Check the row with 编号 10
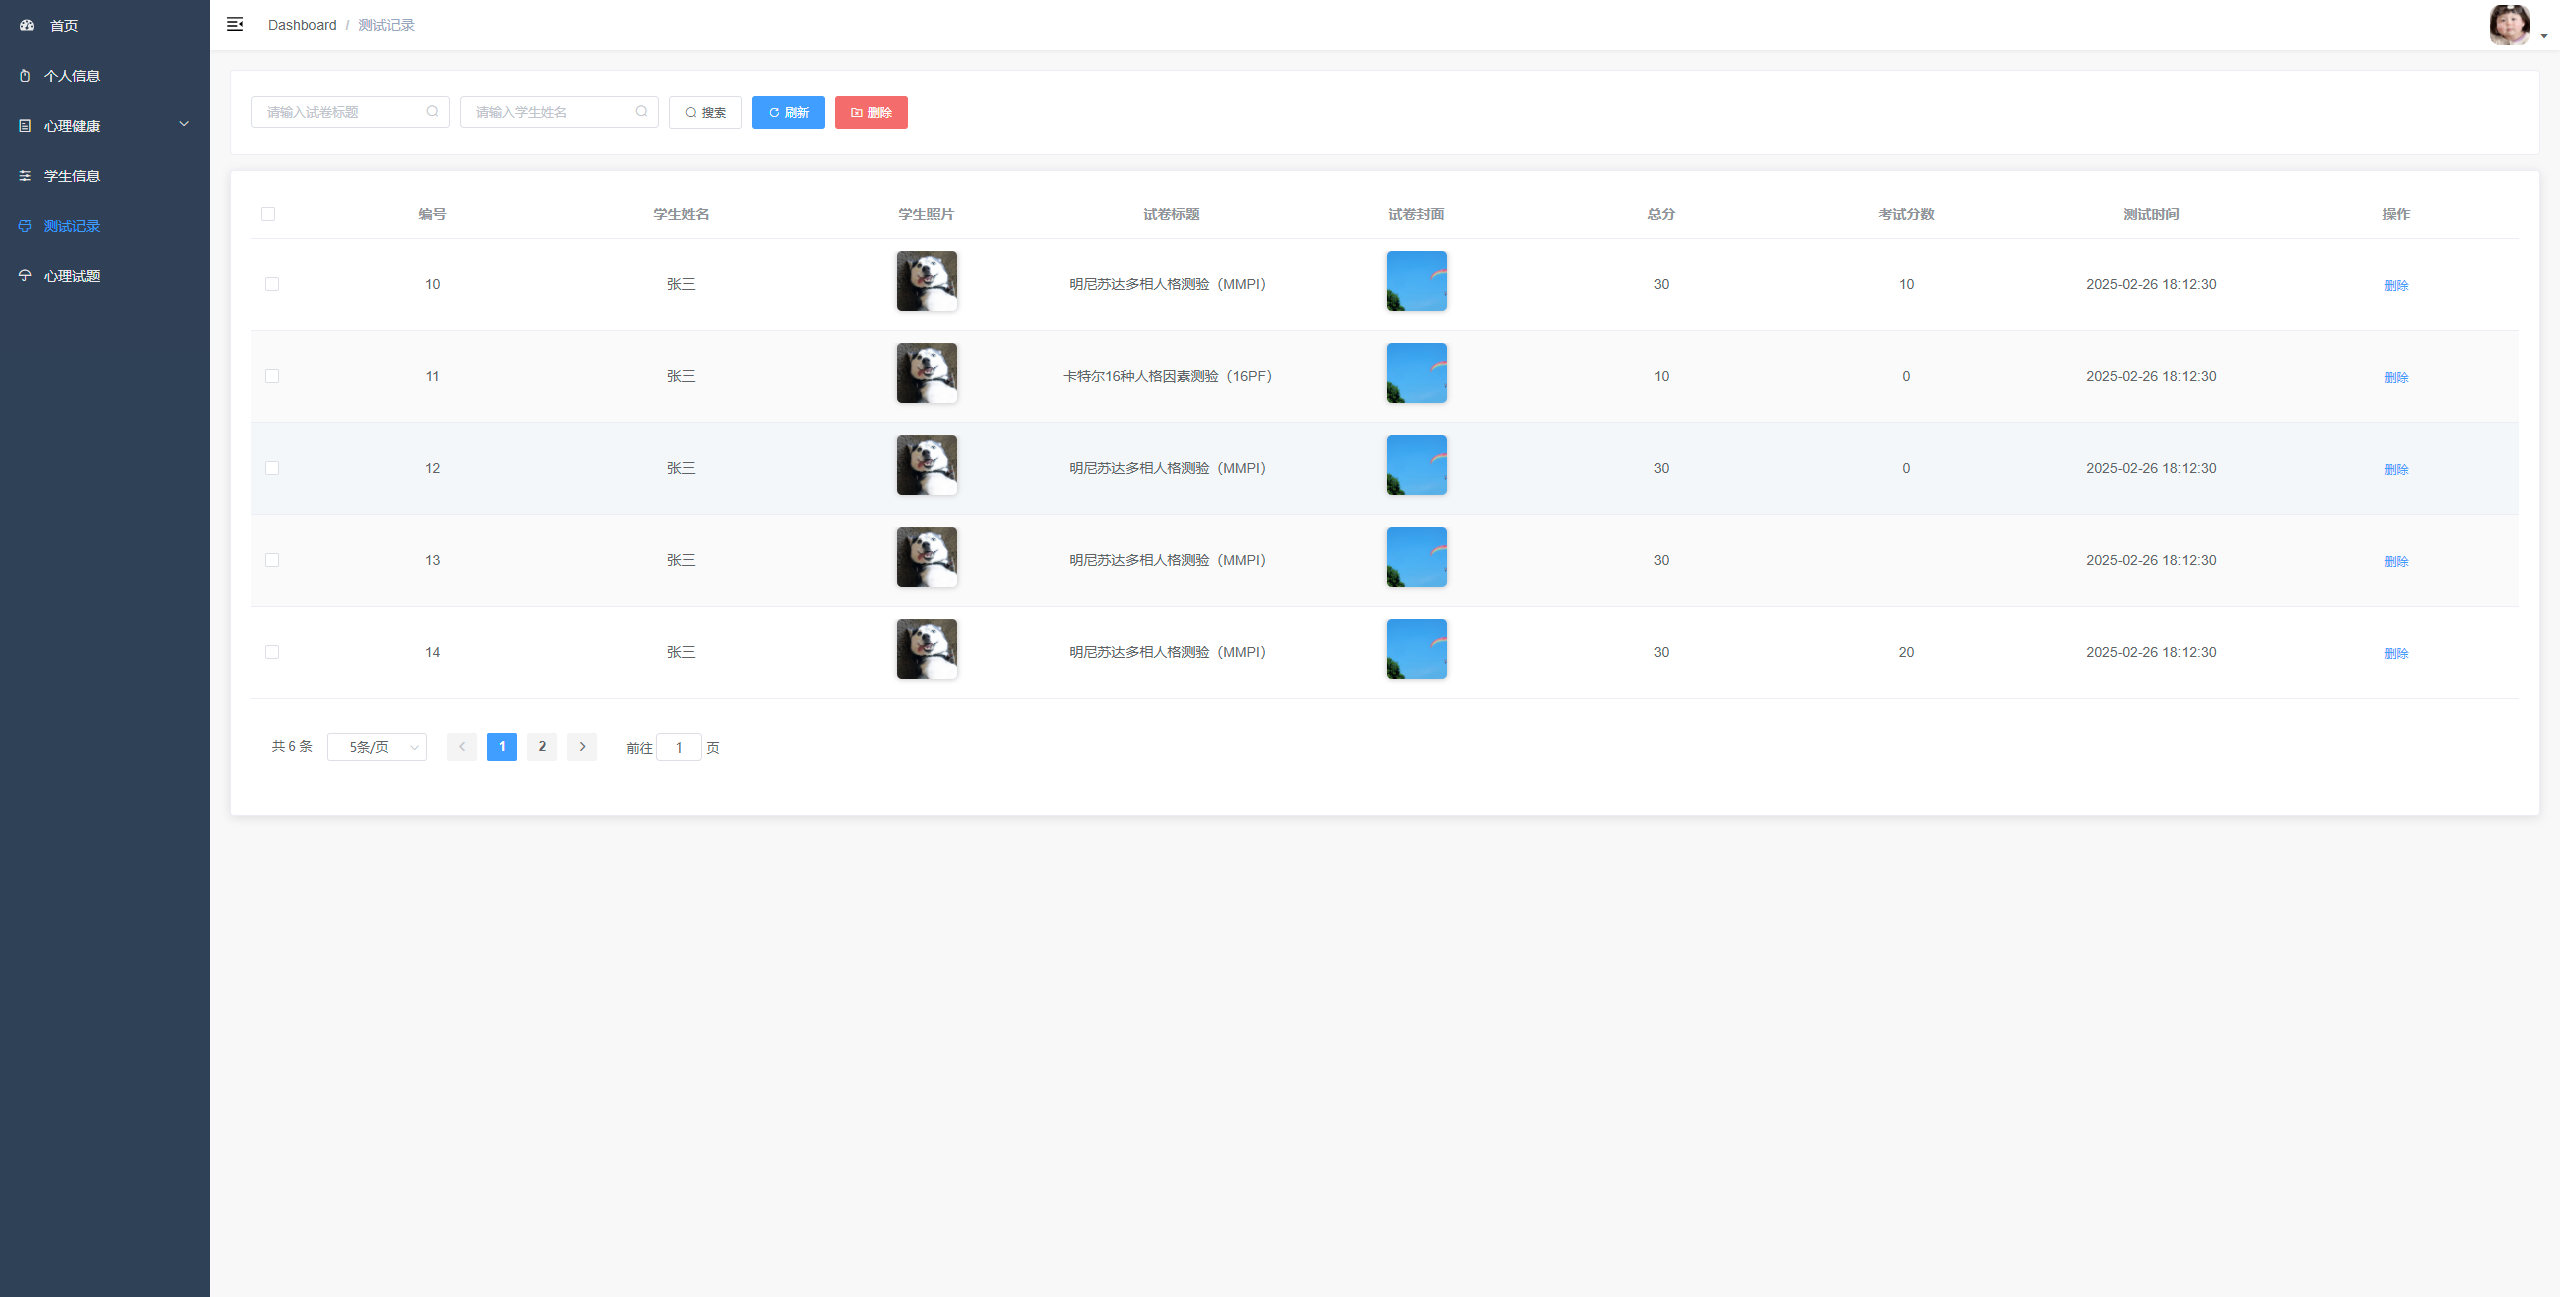2560x1297 pixels. click(272, 284)
